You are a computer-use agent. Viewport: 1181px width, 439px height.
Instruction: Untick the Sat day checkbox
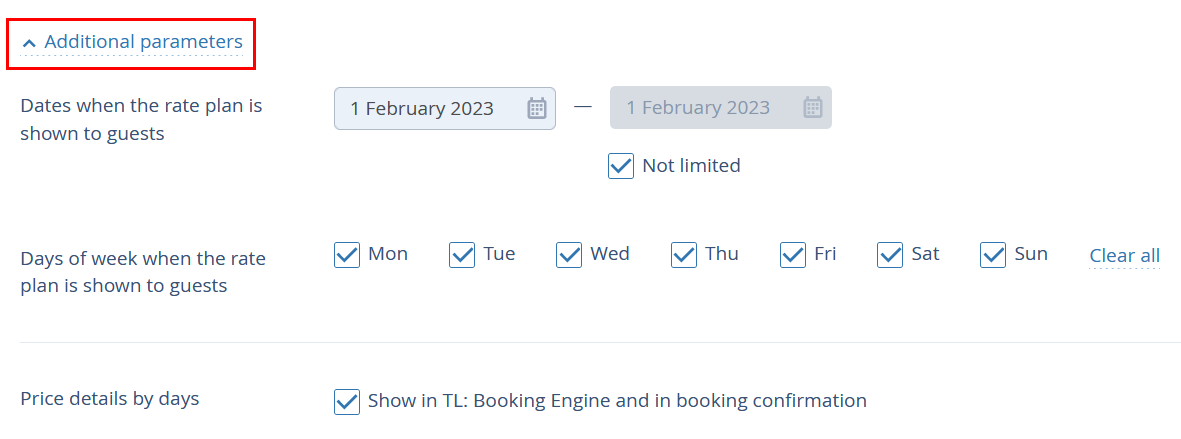(890, 255)
